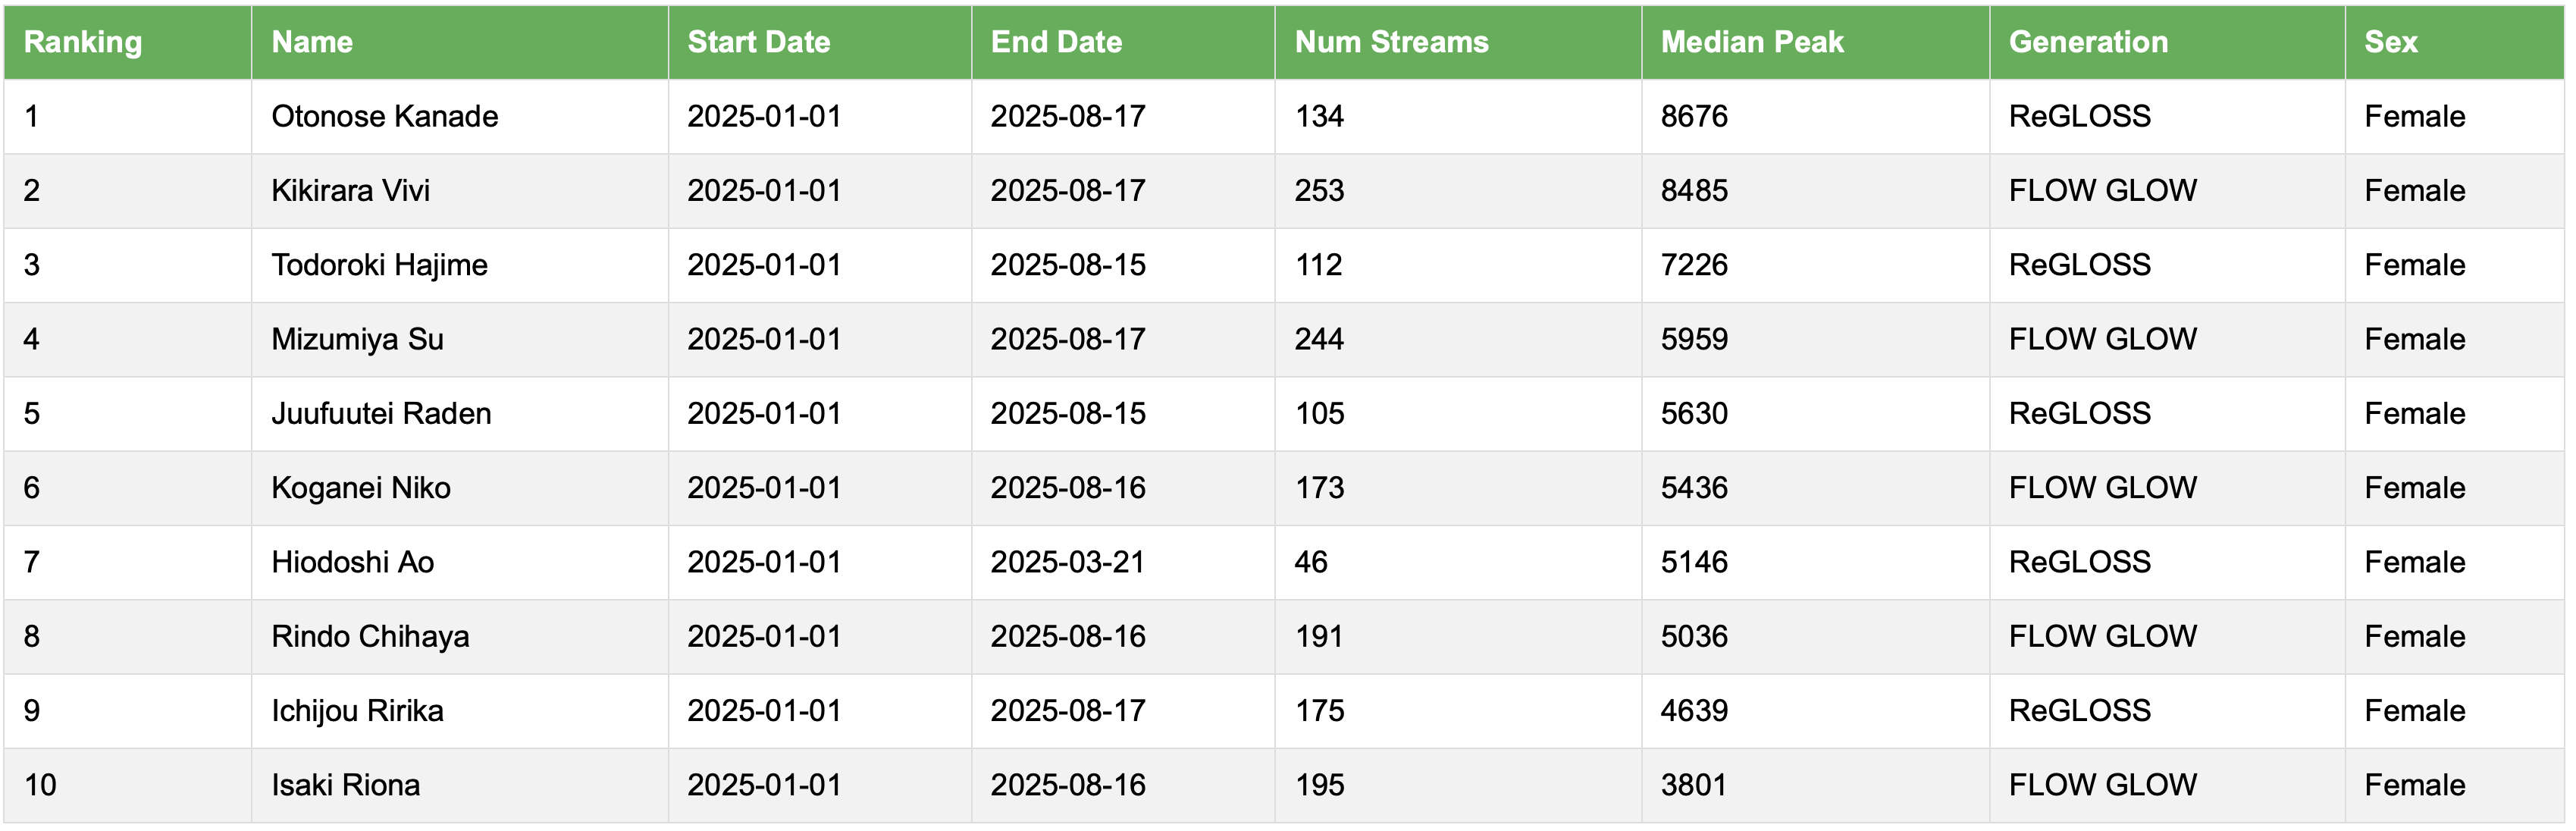Click FLOW GLOW in Kikirara Vivi row
2576x831 pixels.
(x=2102, y=190)
